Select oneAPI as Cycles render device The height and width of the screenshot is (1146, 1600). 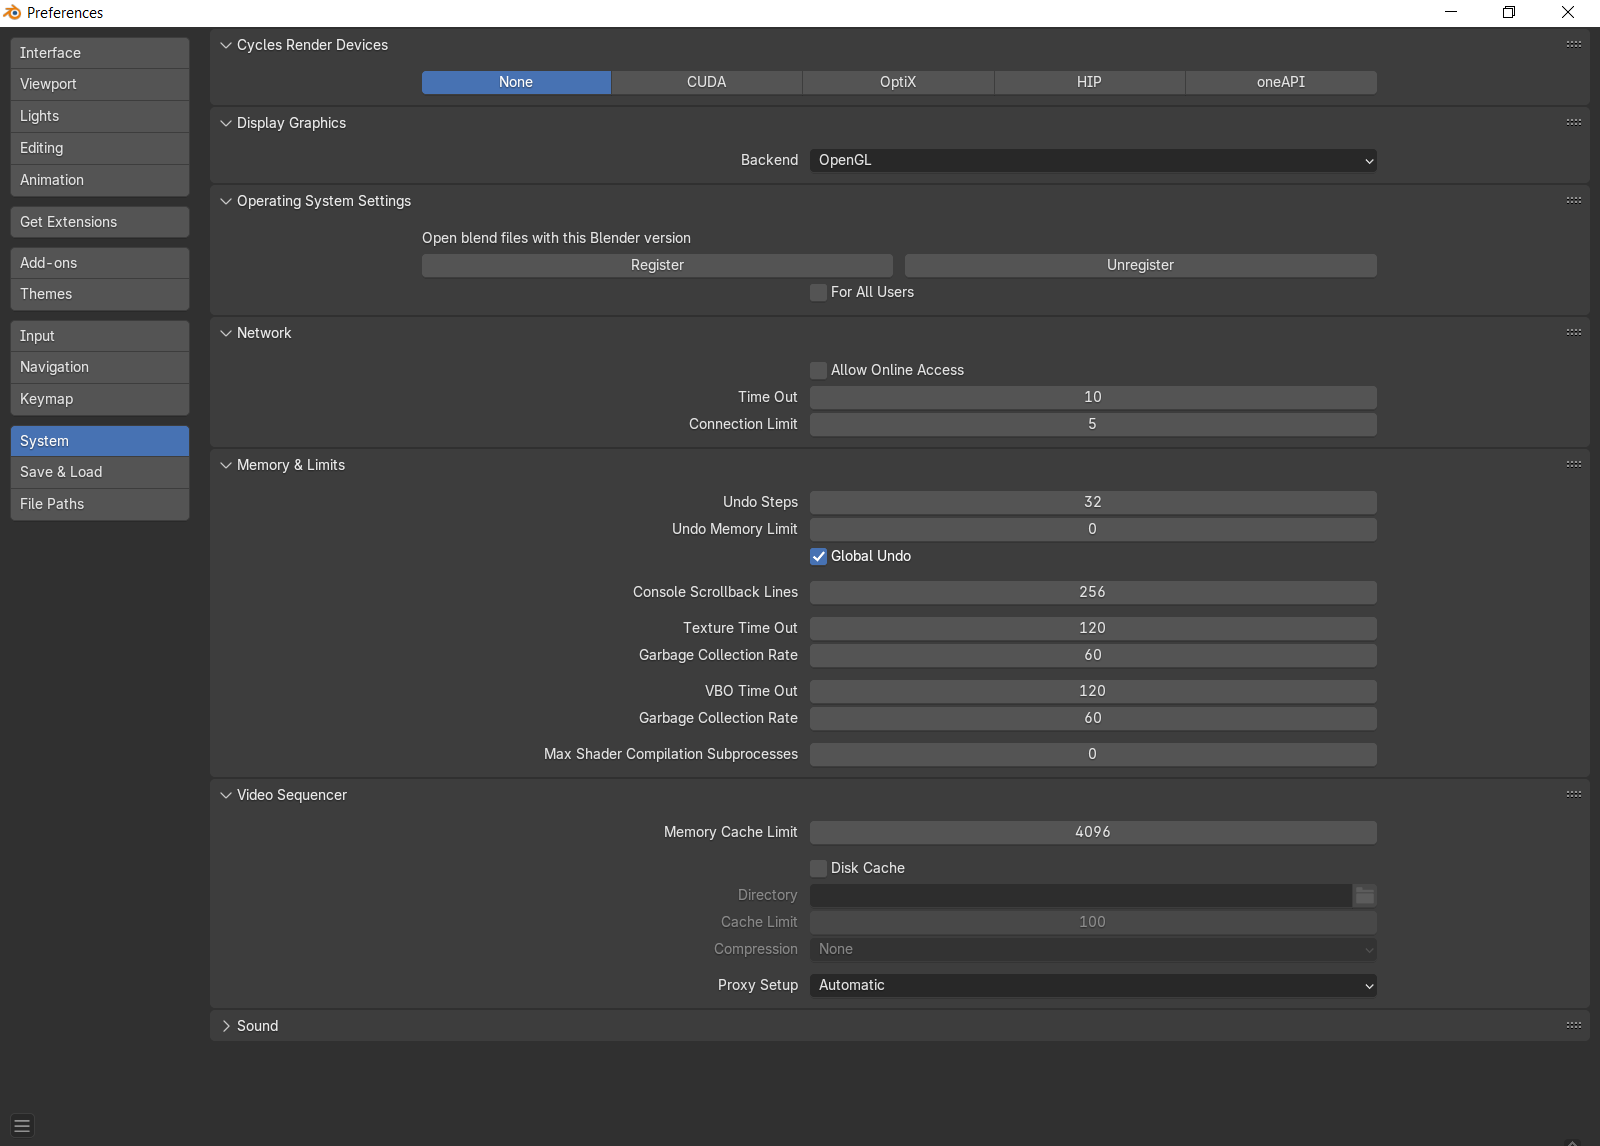(1281, 82)
